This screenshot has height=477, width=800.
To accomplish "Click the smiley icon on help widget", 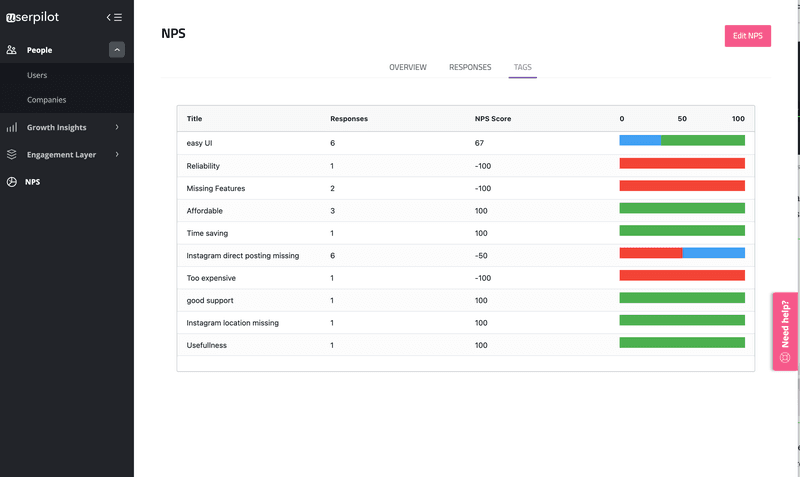I will click(x=785, y=357).
